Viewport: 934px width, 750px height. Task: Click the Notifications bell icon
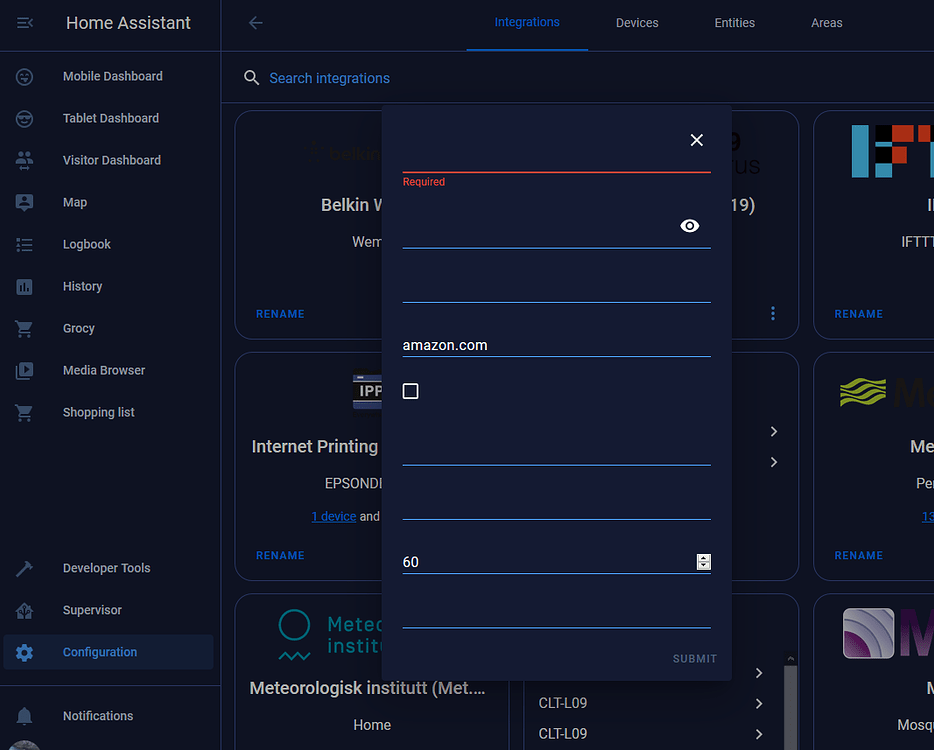pos(23,715)
